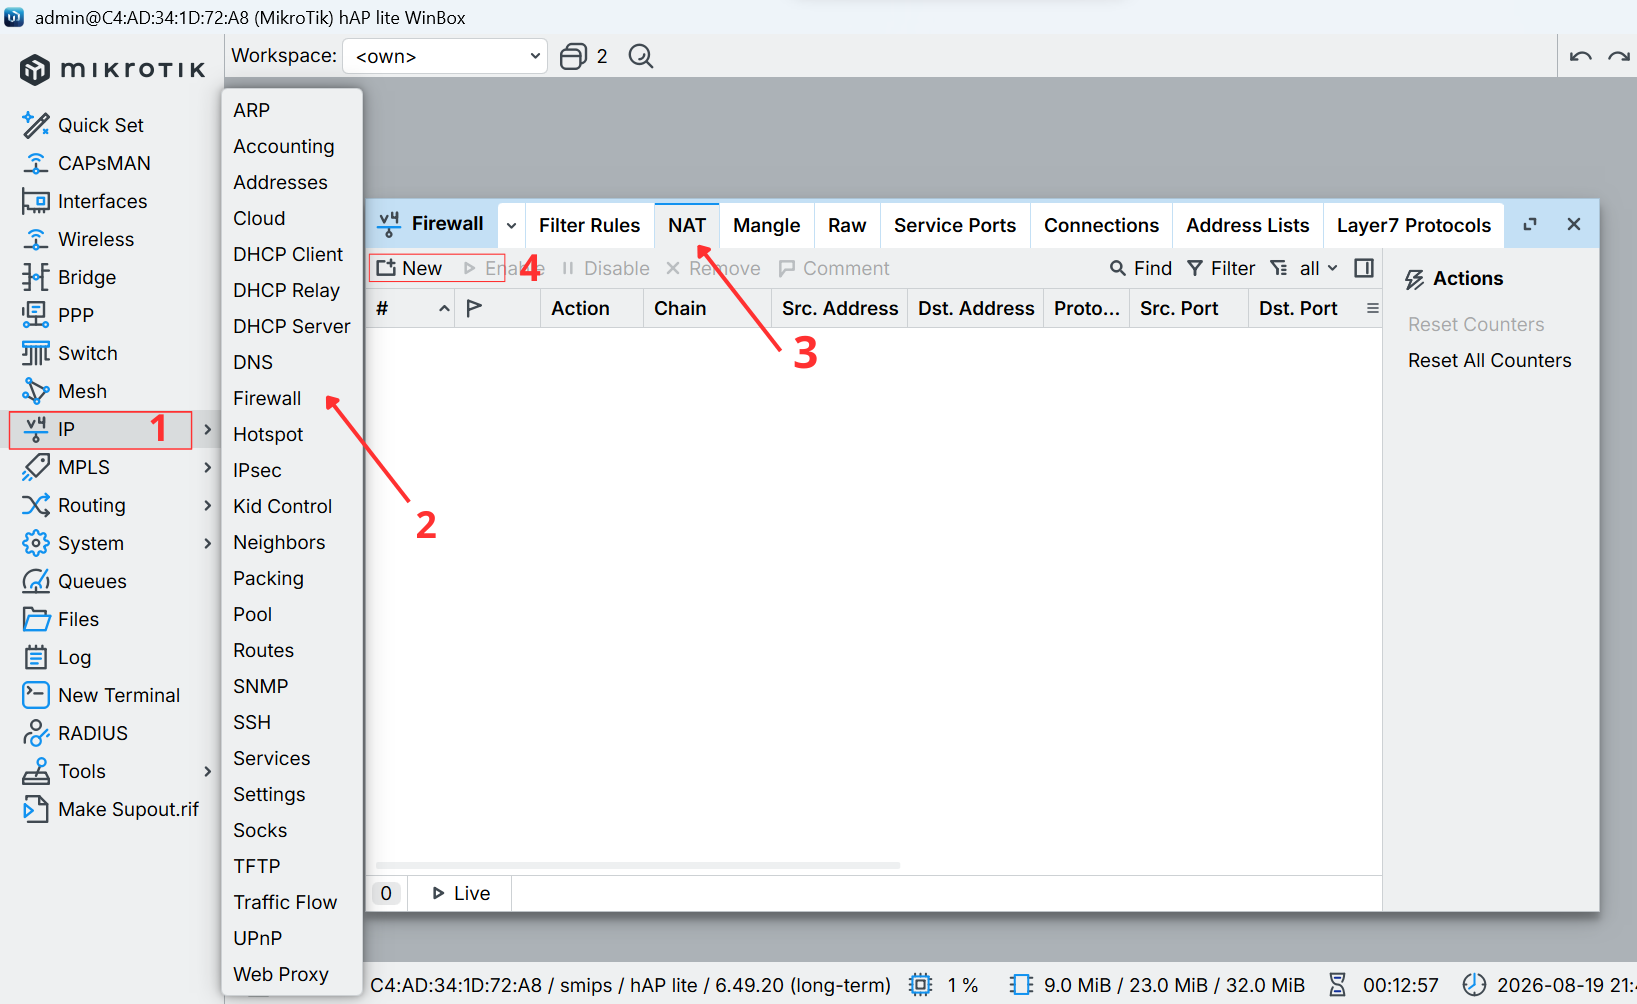Click Make Supout.rif

pyautogui.click(x=110, y=809)
